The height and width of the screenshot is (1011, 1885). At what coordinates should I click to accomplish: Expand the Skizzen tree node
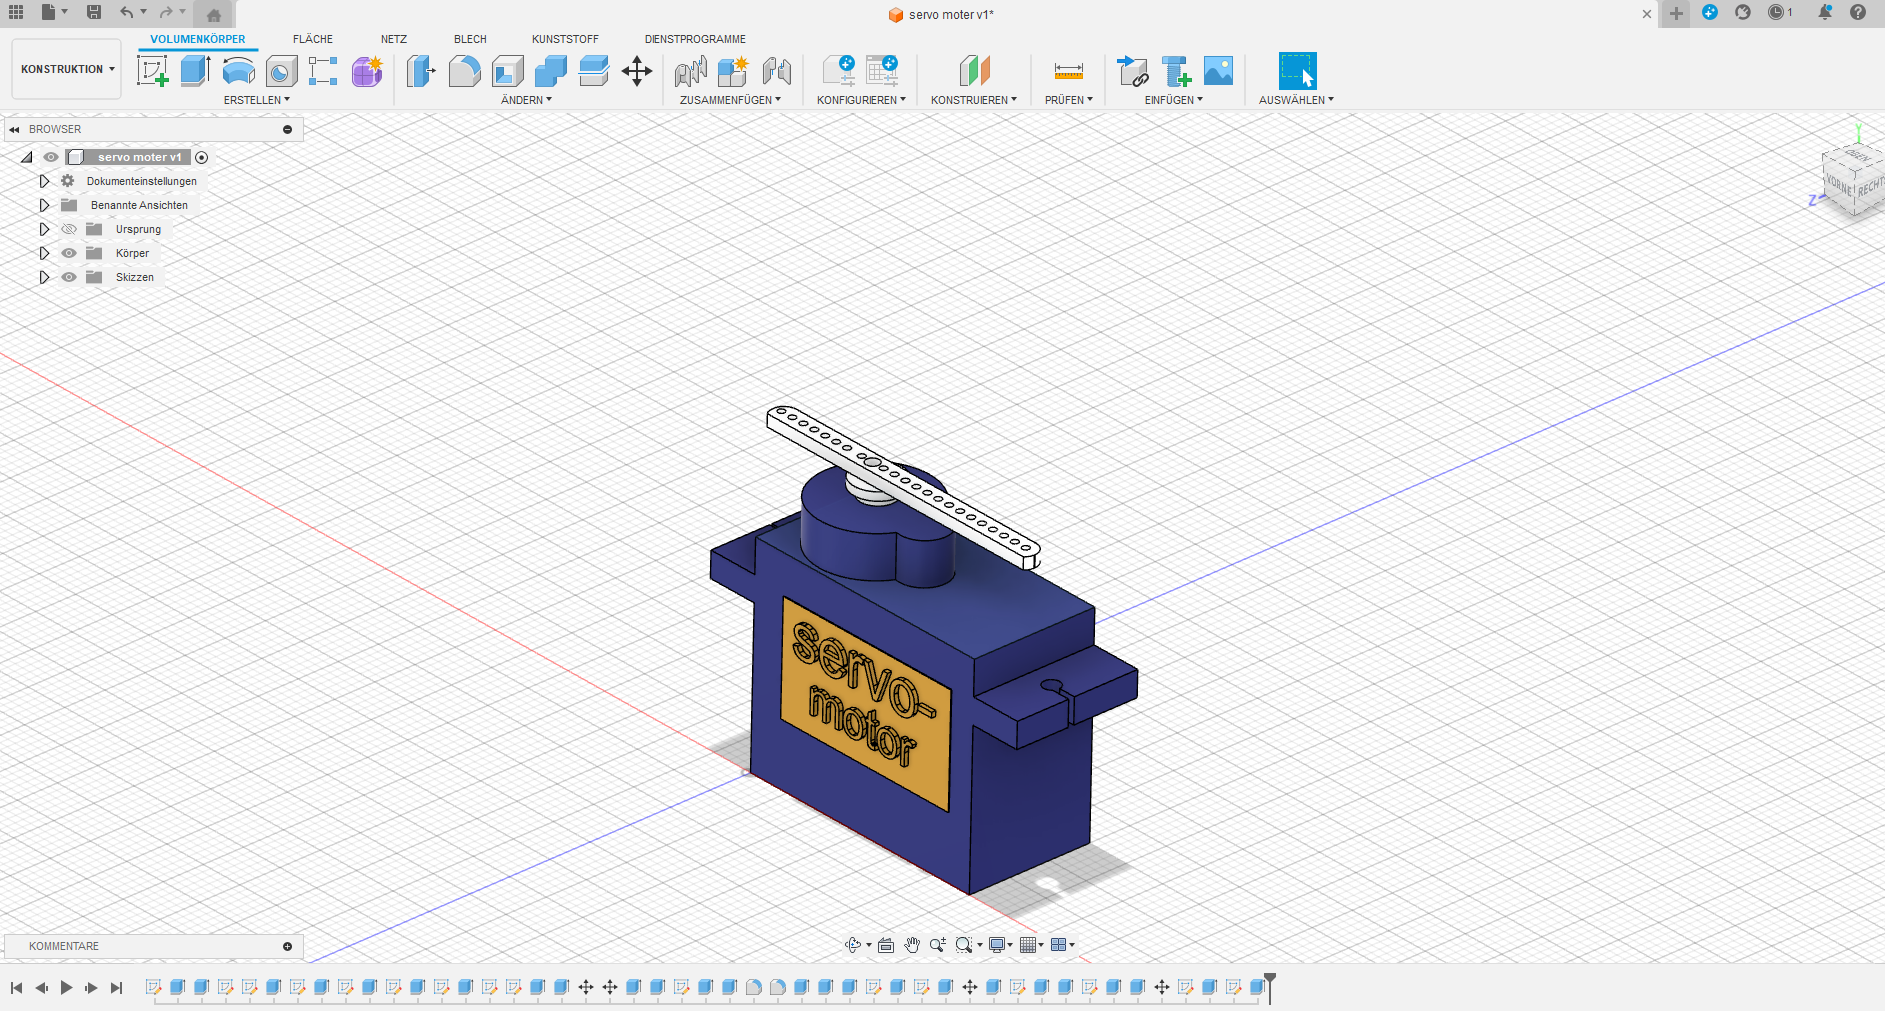point(44,277)
